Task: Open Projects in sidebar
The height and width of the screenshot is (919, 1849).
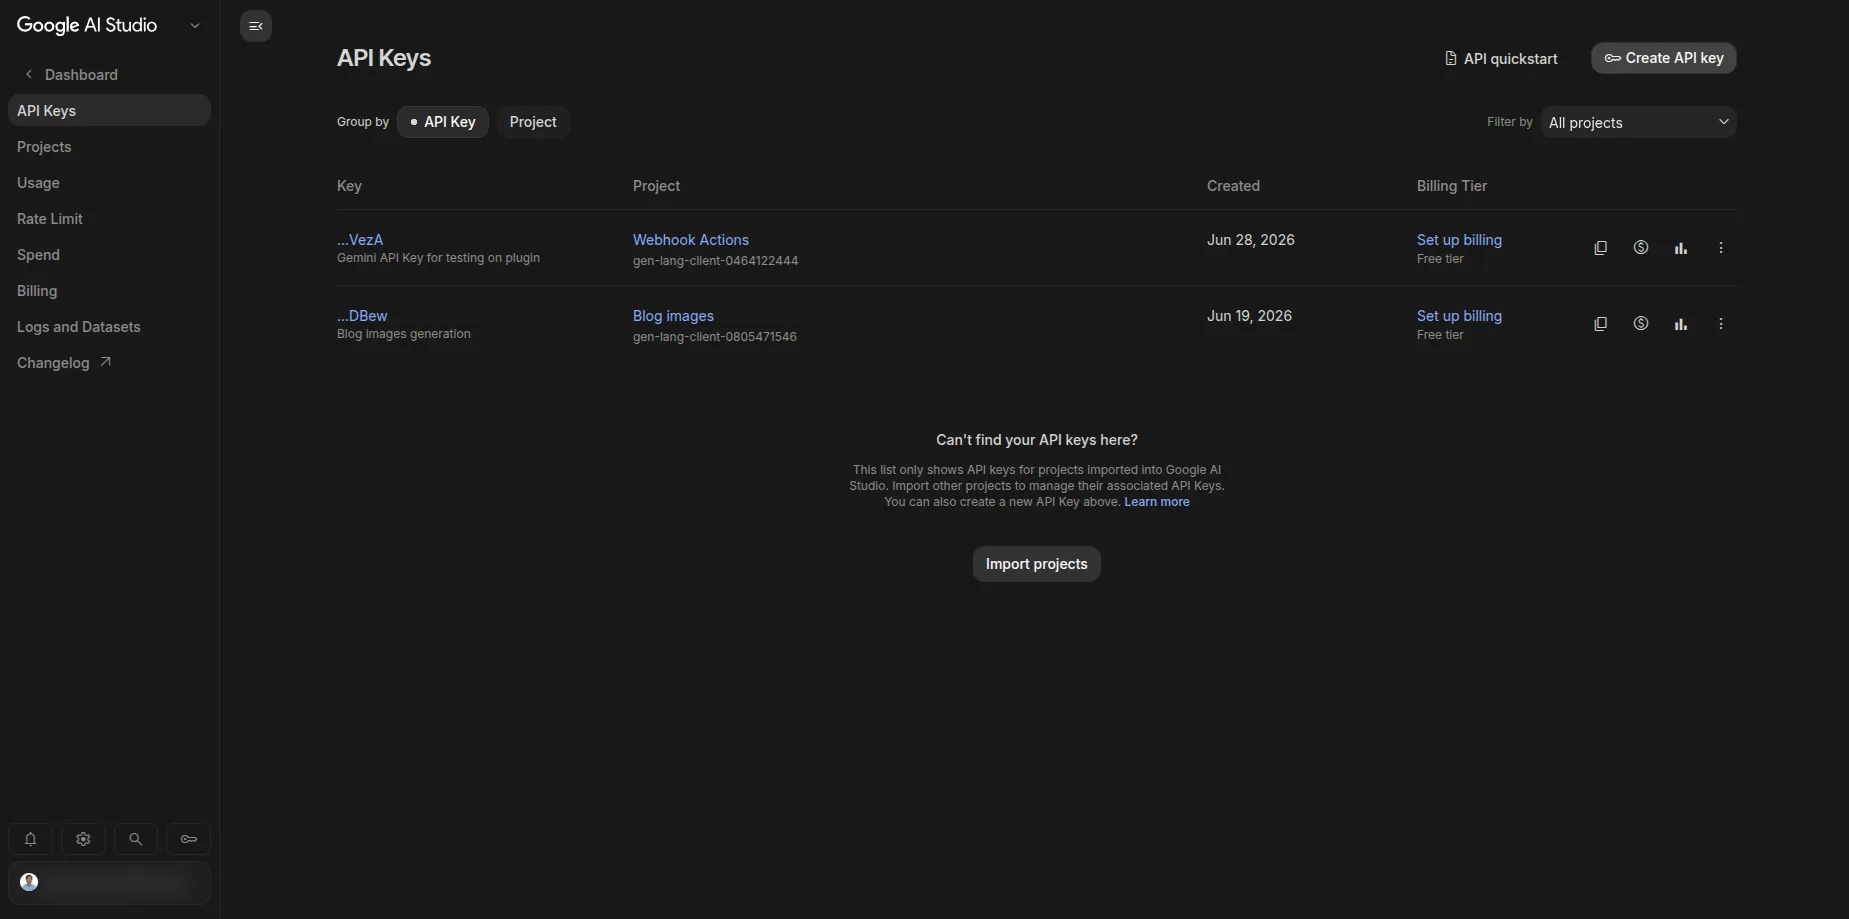Action: click(109, 147)
